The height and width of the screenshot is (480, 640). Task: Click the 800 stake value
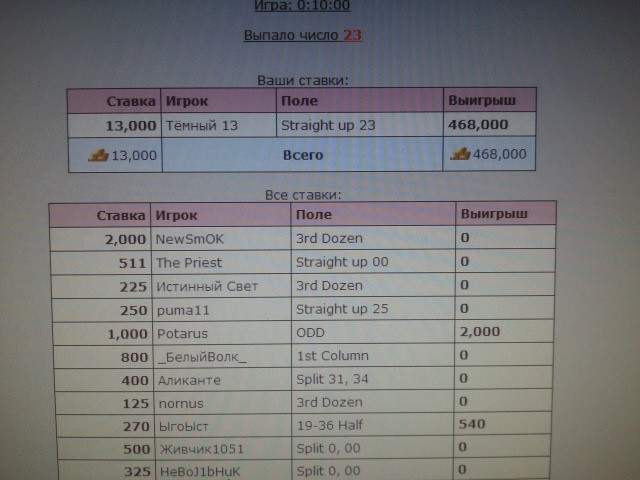click(x=134, y=358)
